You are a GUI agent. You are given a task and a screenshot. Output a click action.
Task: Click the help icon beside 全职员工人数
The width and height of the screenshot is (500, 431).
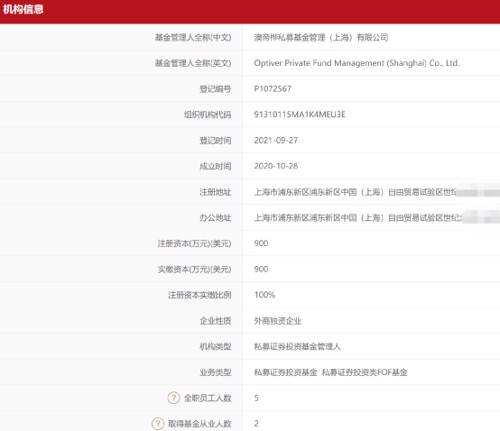click(x=174, y=398)
